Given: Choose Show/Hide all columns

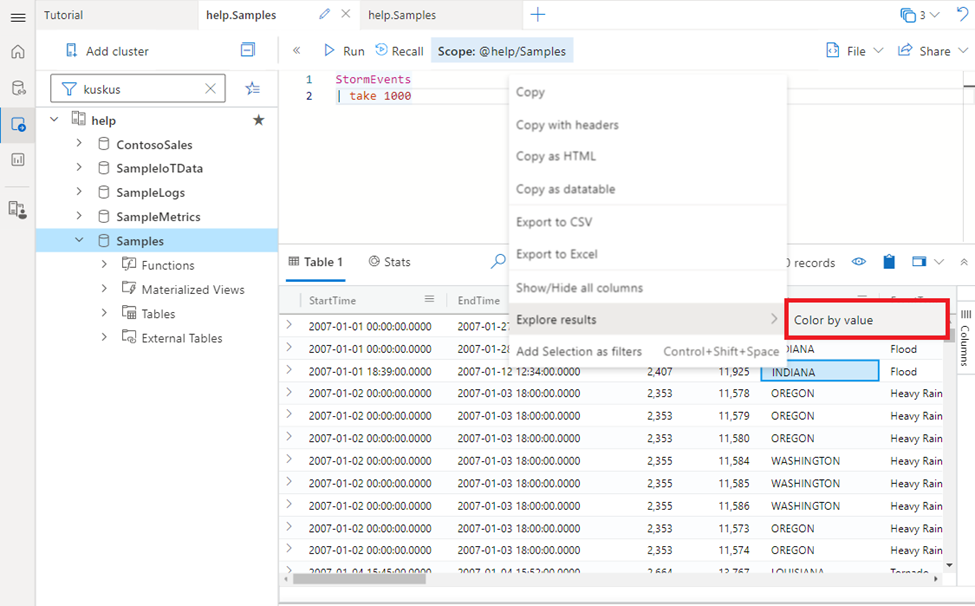Looking at the screenshot, I should (x=648, y=288).
